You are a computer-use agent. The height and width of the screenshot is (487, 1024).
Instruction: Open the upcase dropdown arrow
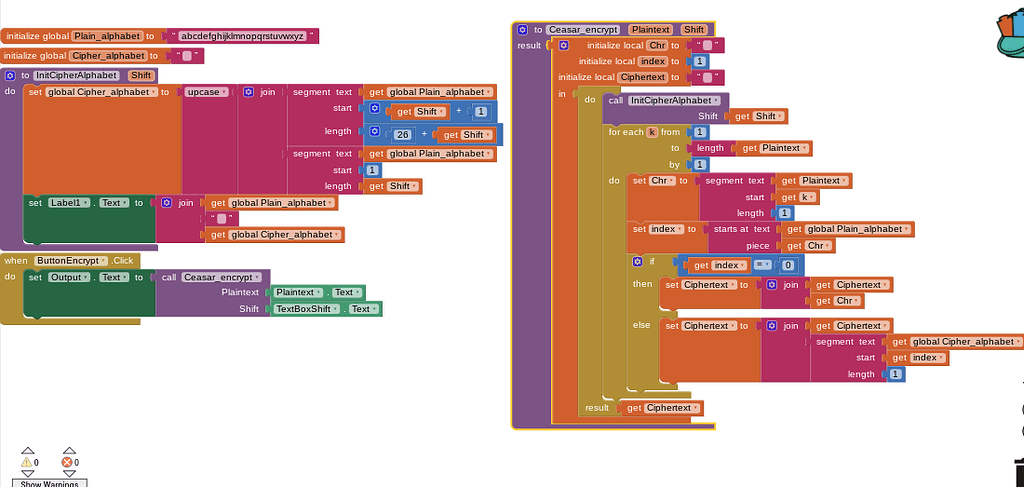pyautogui.click(x=225, y=93)
